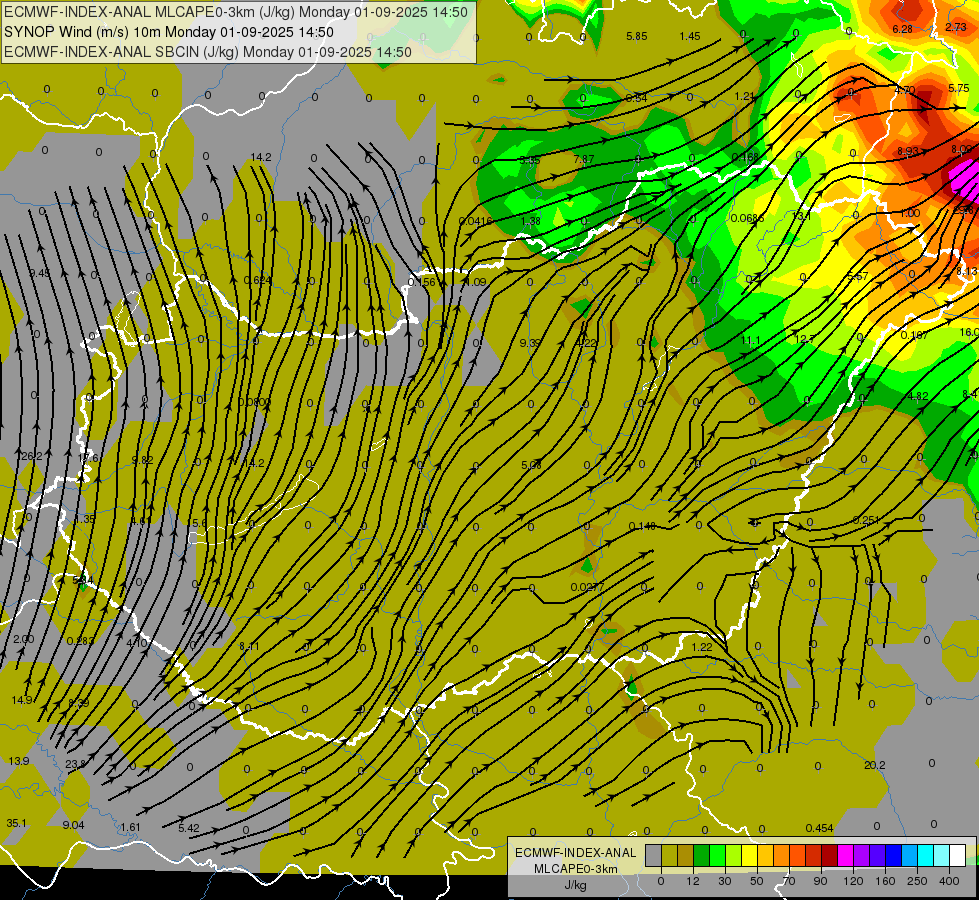Click the MLCAPE0-3km header line at top
This screenshot has height=900, width=979.
tap(235, 11)
